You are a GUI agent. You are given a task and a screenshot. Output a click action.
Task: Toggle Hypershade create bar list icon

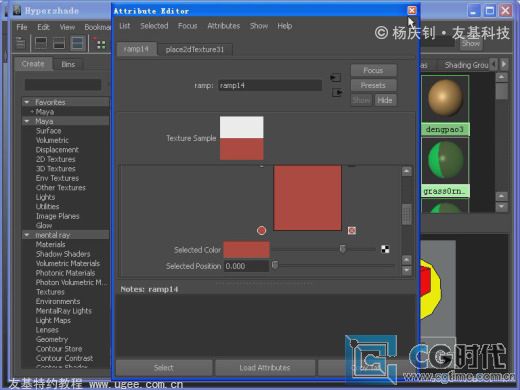click(x=20, y=43)
